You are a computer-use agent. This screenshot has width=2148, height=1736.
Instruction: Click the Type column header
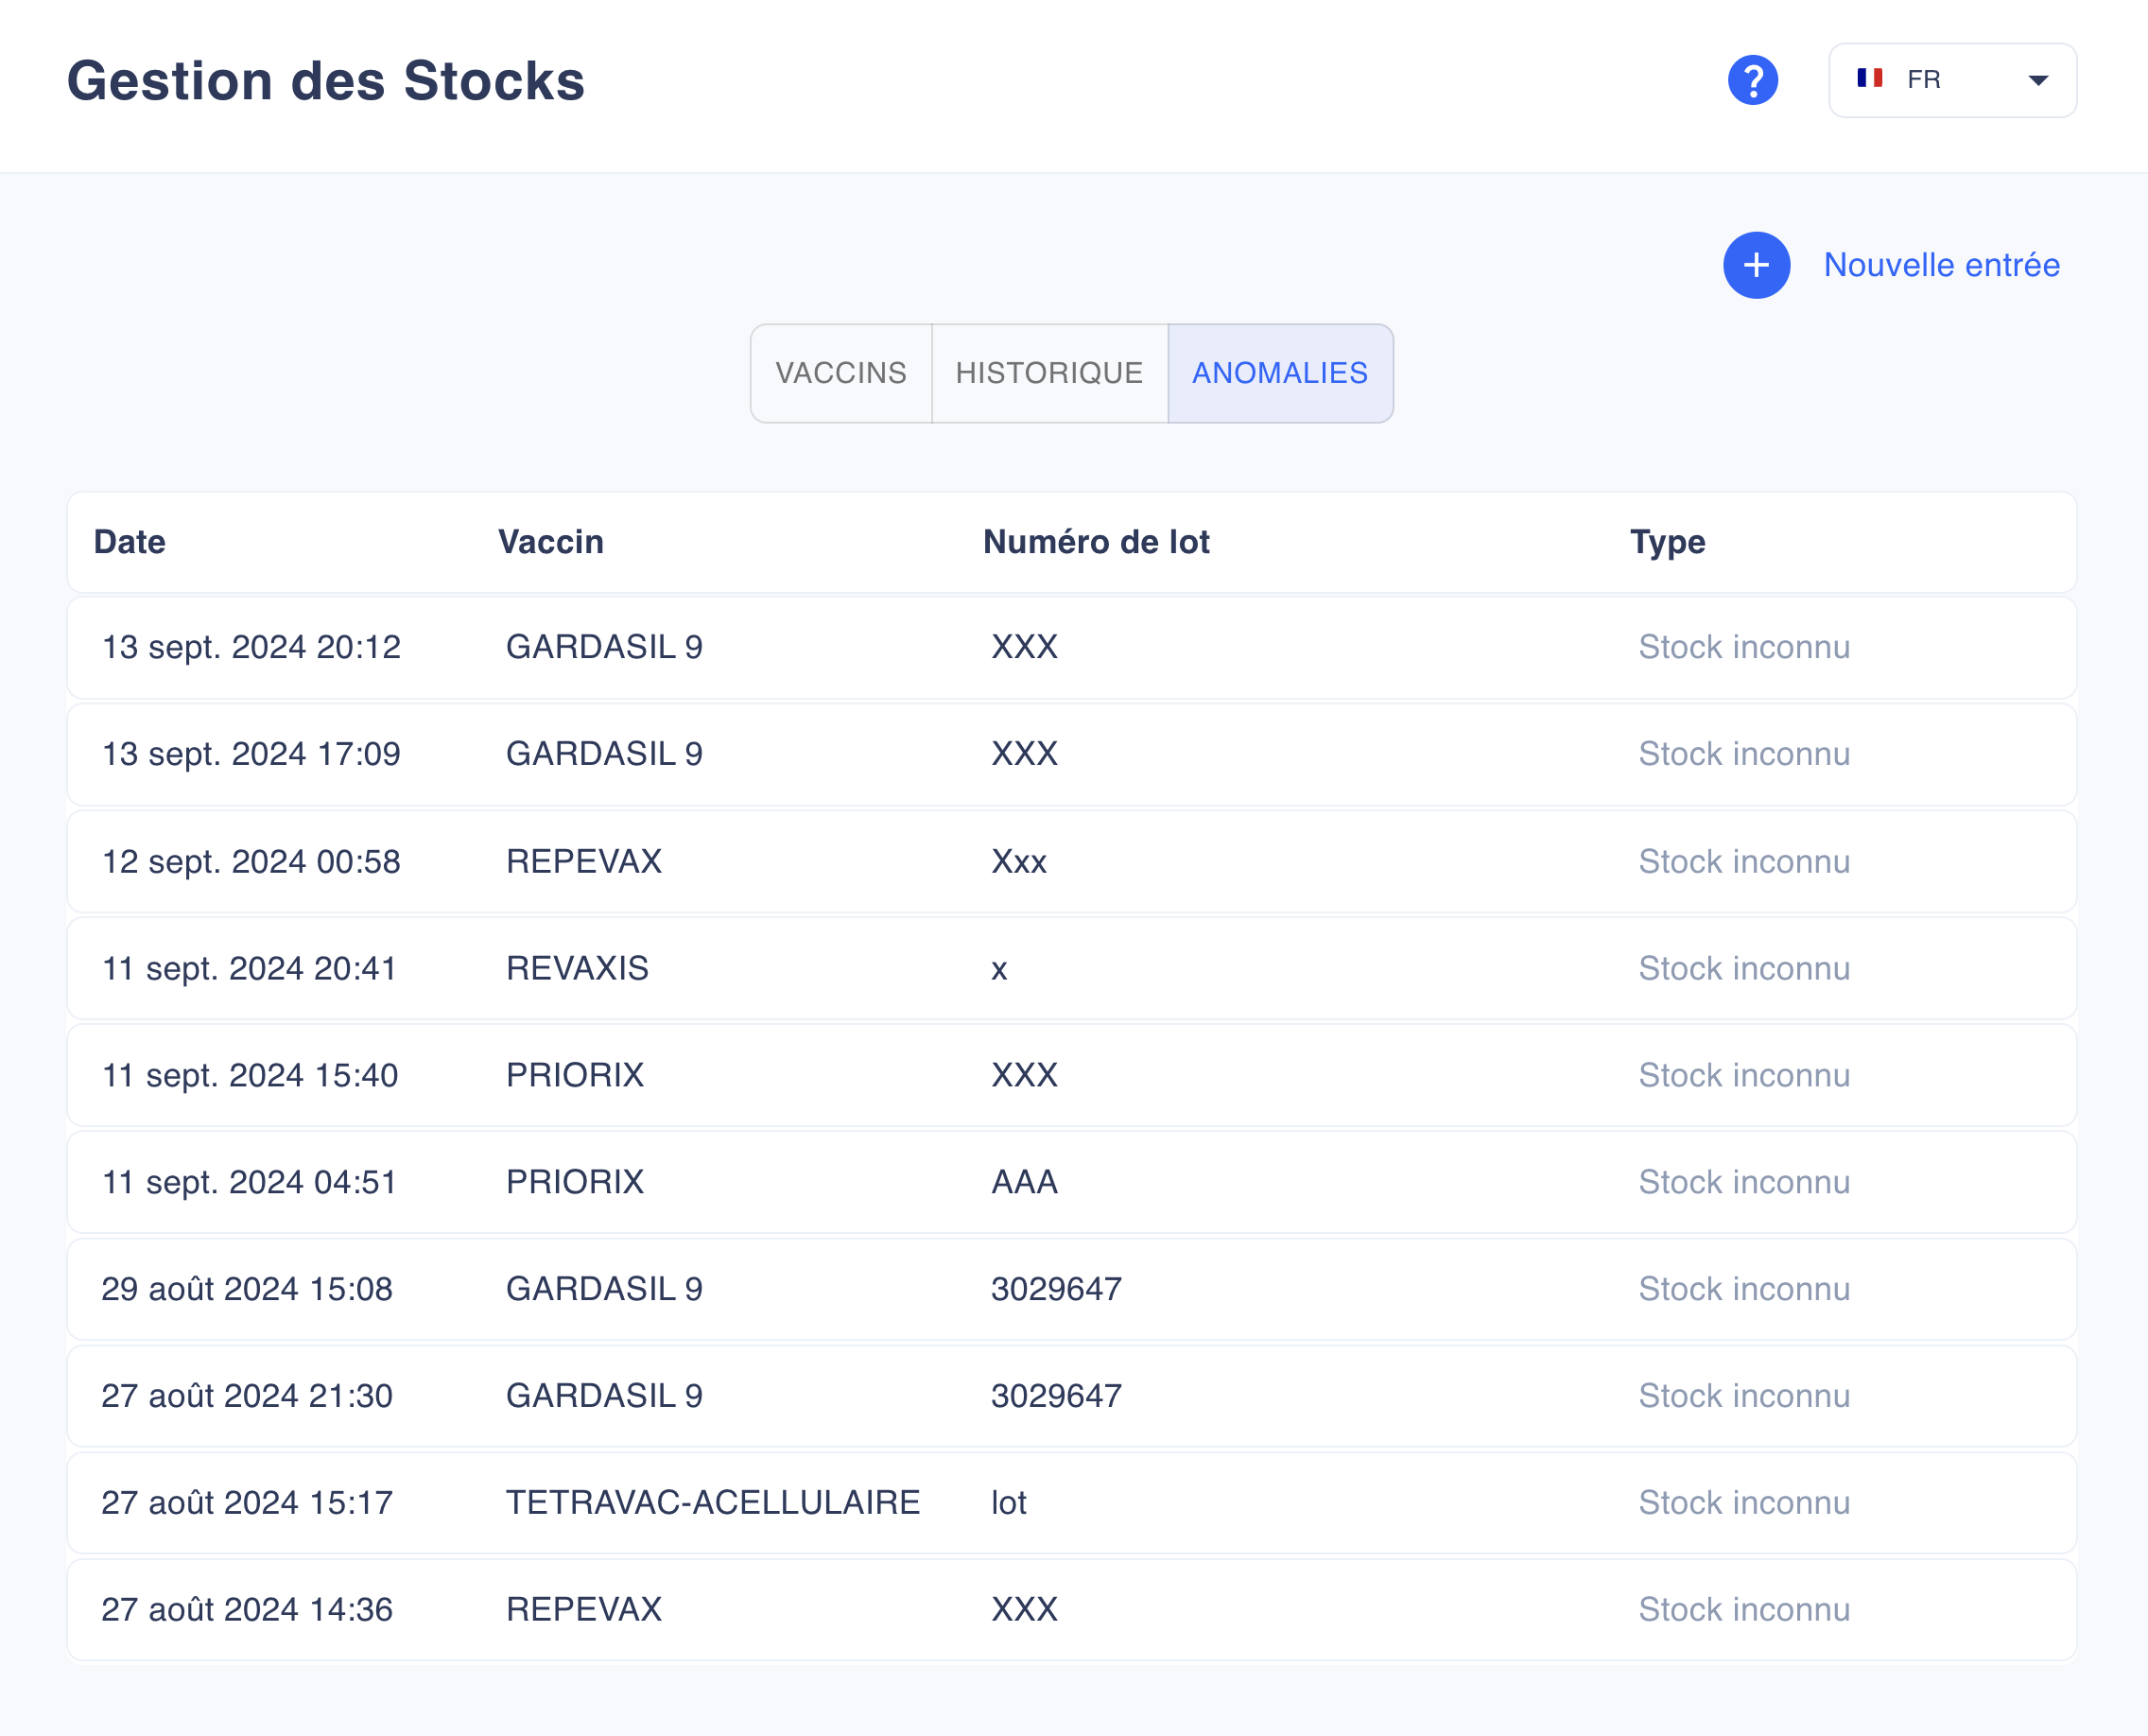point(1668,542)
